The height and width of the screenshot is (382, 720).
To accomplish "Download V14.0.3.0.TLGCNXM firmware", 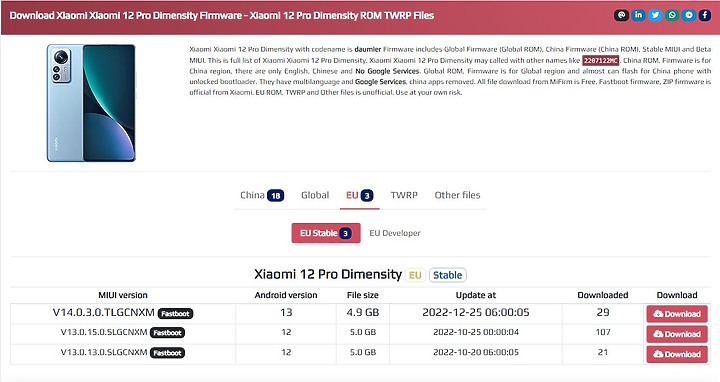I will (x=677, y=314).
